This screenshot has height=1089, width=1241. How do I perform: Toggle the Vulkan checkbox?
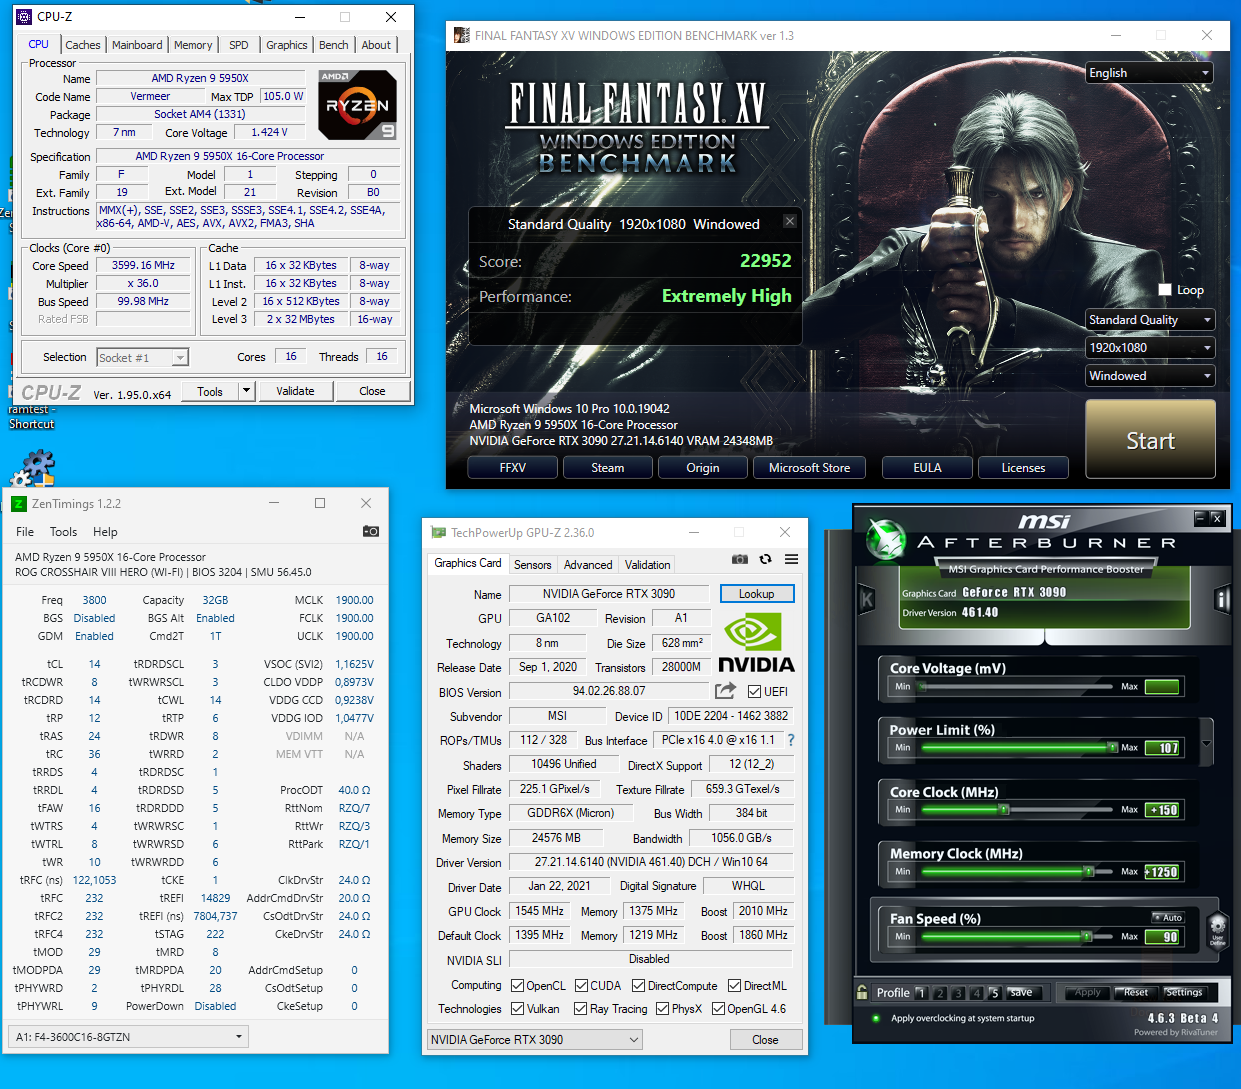coord(517,1009)
